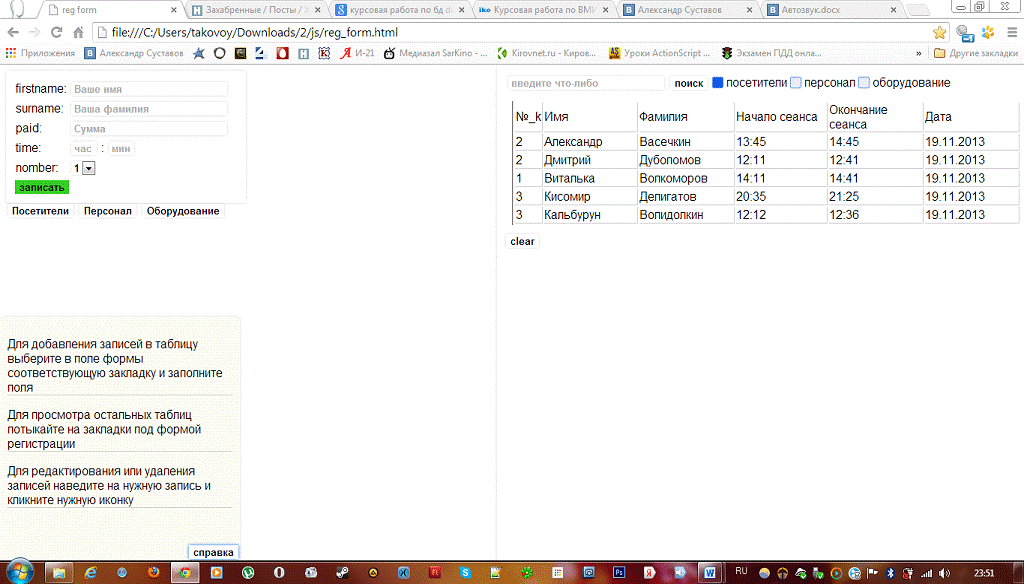The height and width of the screenshot is (584, 1024).
Task: Show more bookmarks via the double chevron
Action: [x=919, y=53]
